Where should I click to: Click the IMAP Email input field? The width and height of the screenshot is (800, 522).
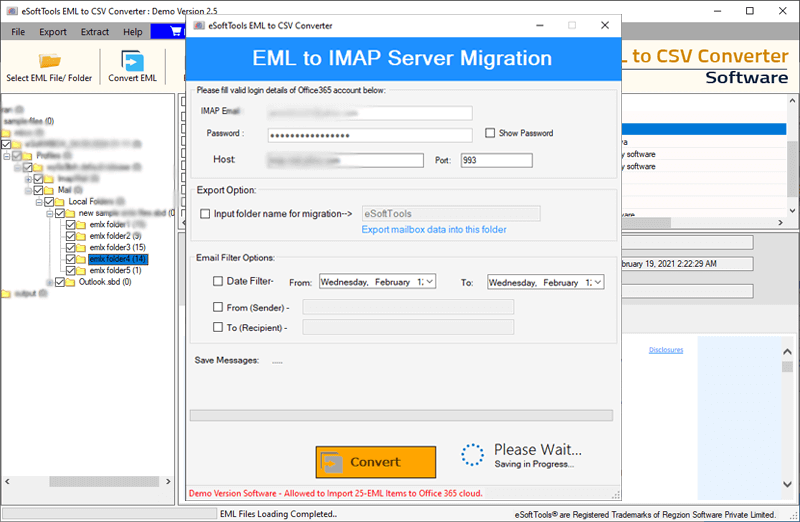point(370,113)
